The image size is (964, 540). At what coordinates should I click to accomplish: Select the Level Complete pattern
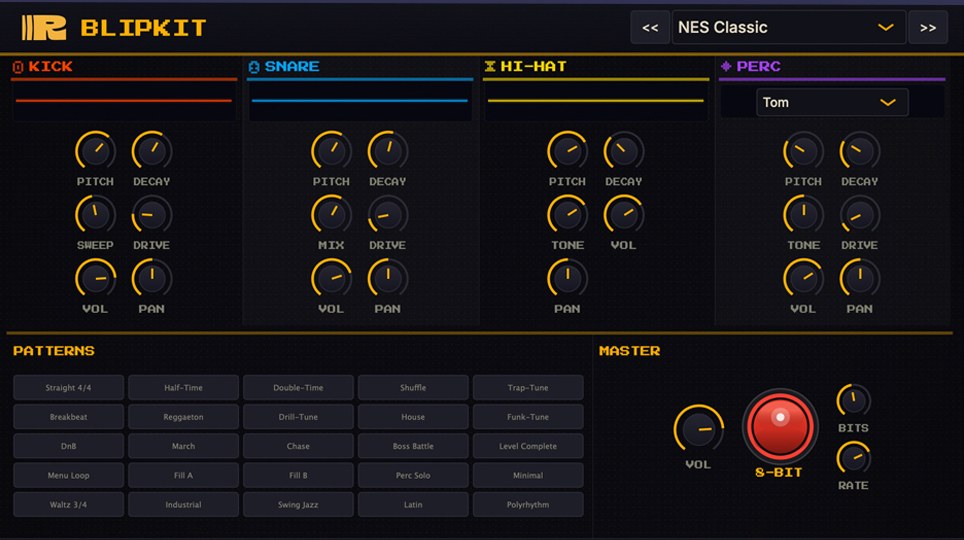[x=528, y=446]
